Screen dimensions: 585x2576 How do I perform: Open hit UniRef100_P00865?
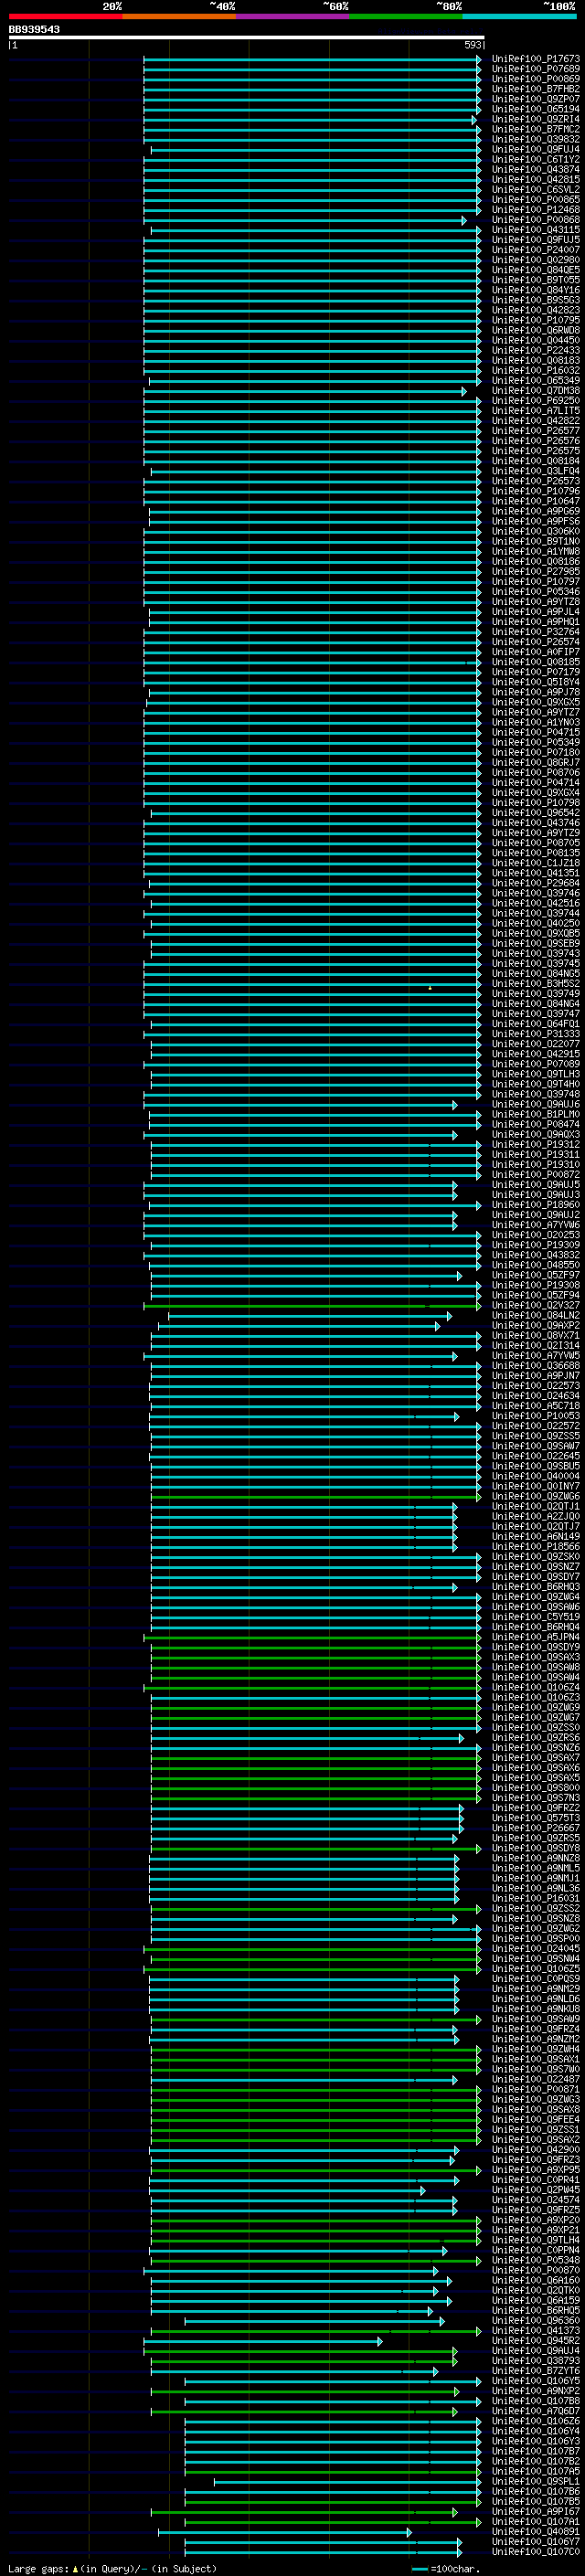click(x=536, y=199)
